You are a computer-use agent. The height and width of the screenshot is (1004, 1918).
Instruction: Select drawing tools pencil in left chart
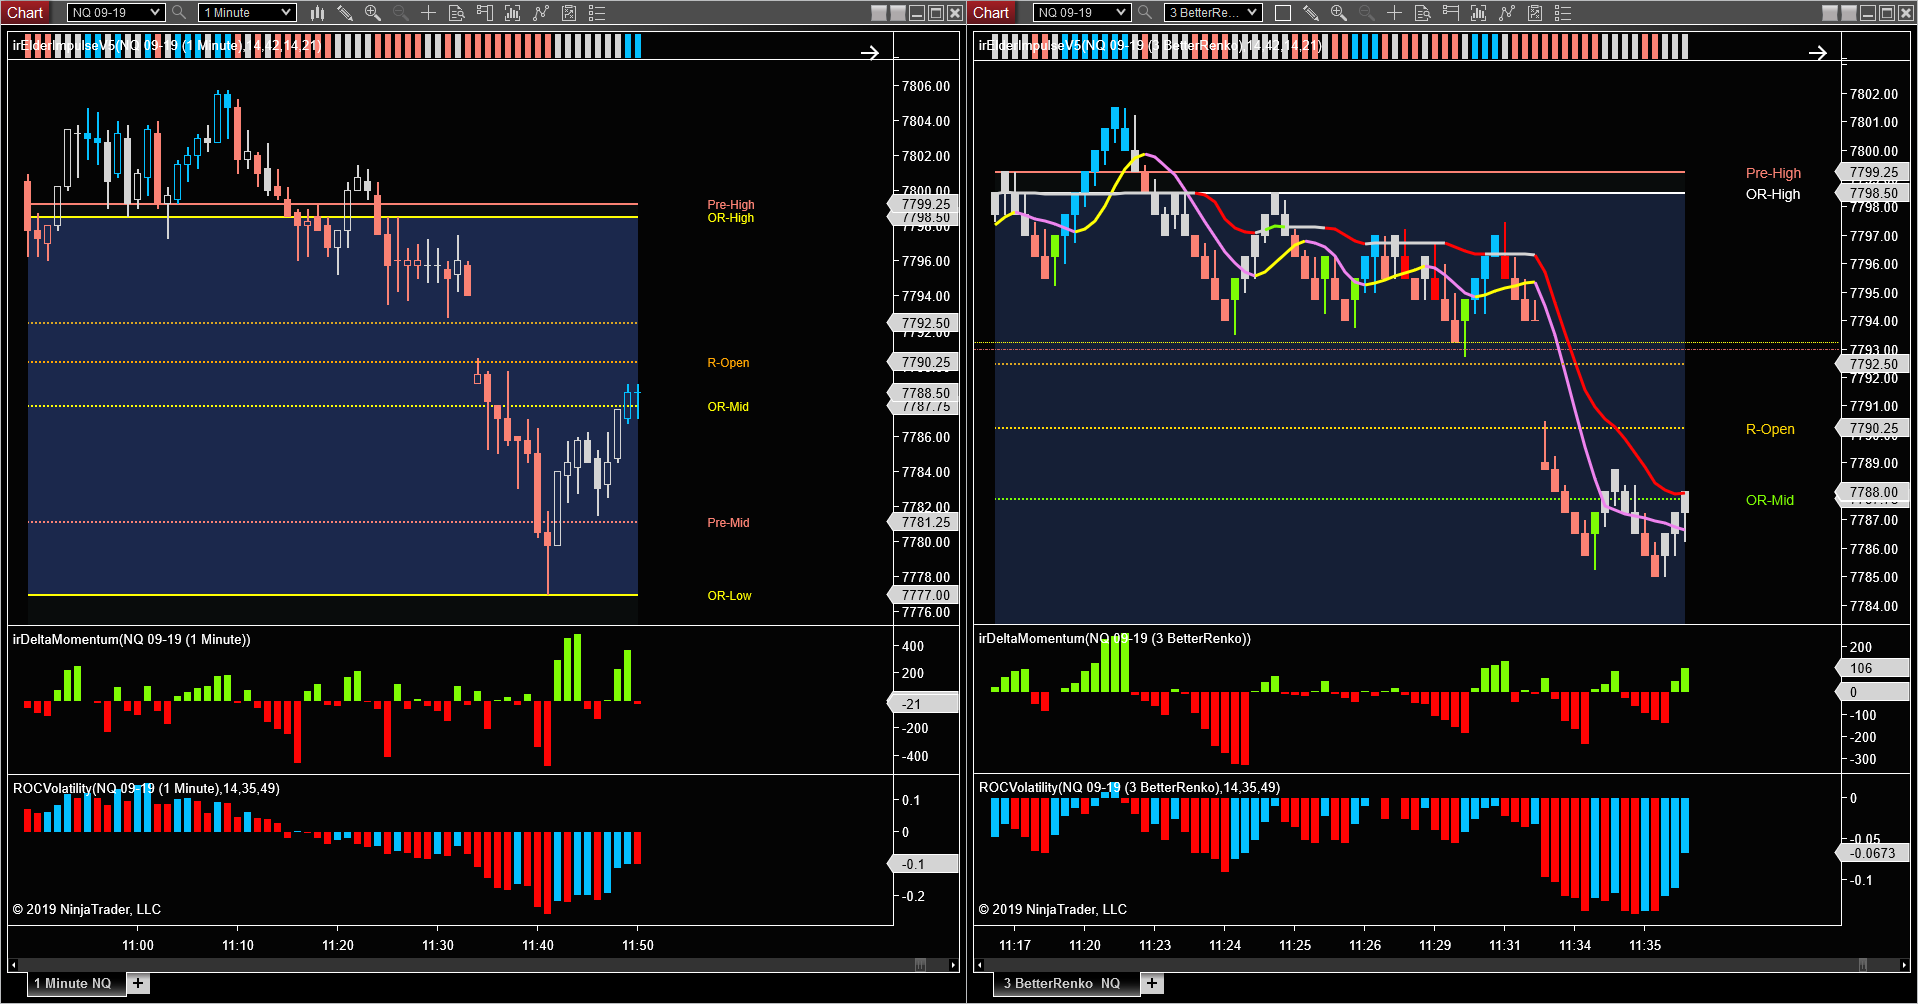[x=345, y=13]
